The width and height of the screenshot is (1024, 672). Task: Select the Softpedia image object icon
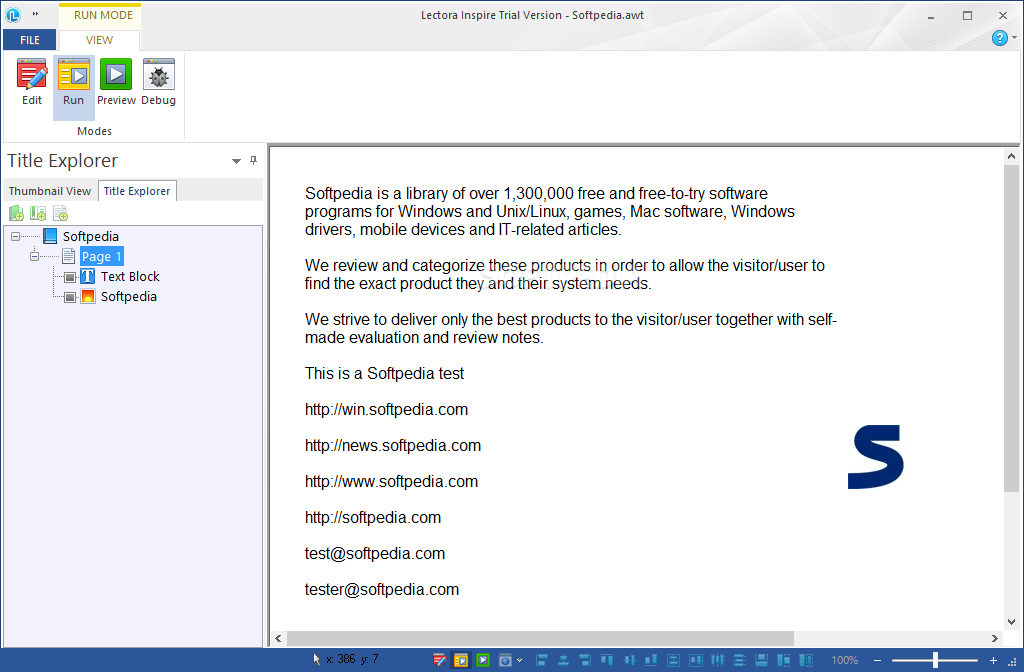[88, 296]
